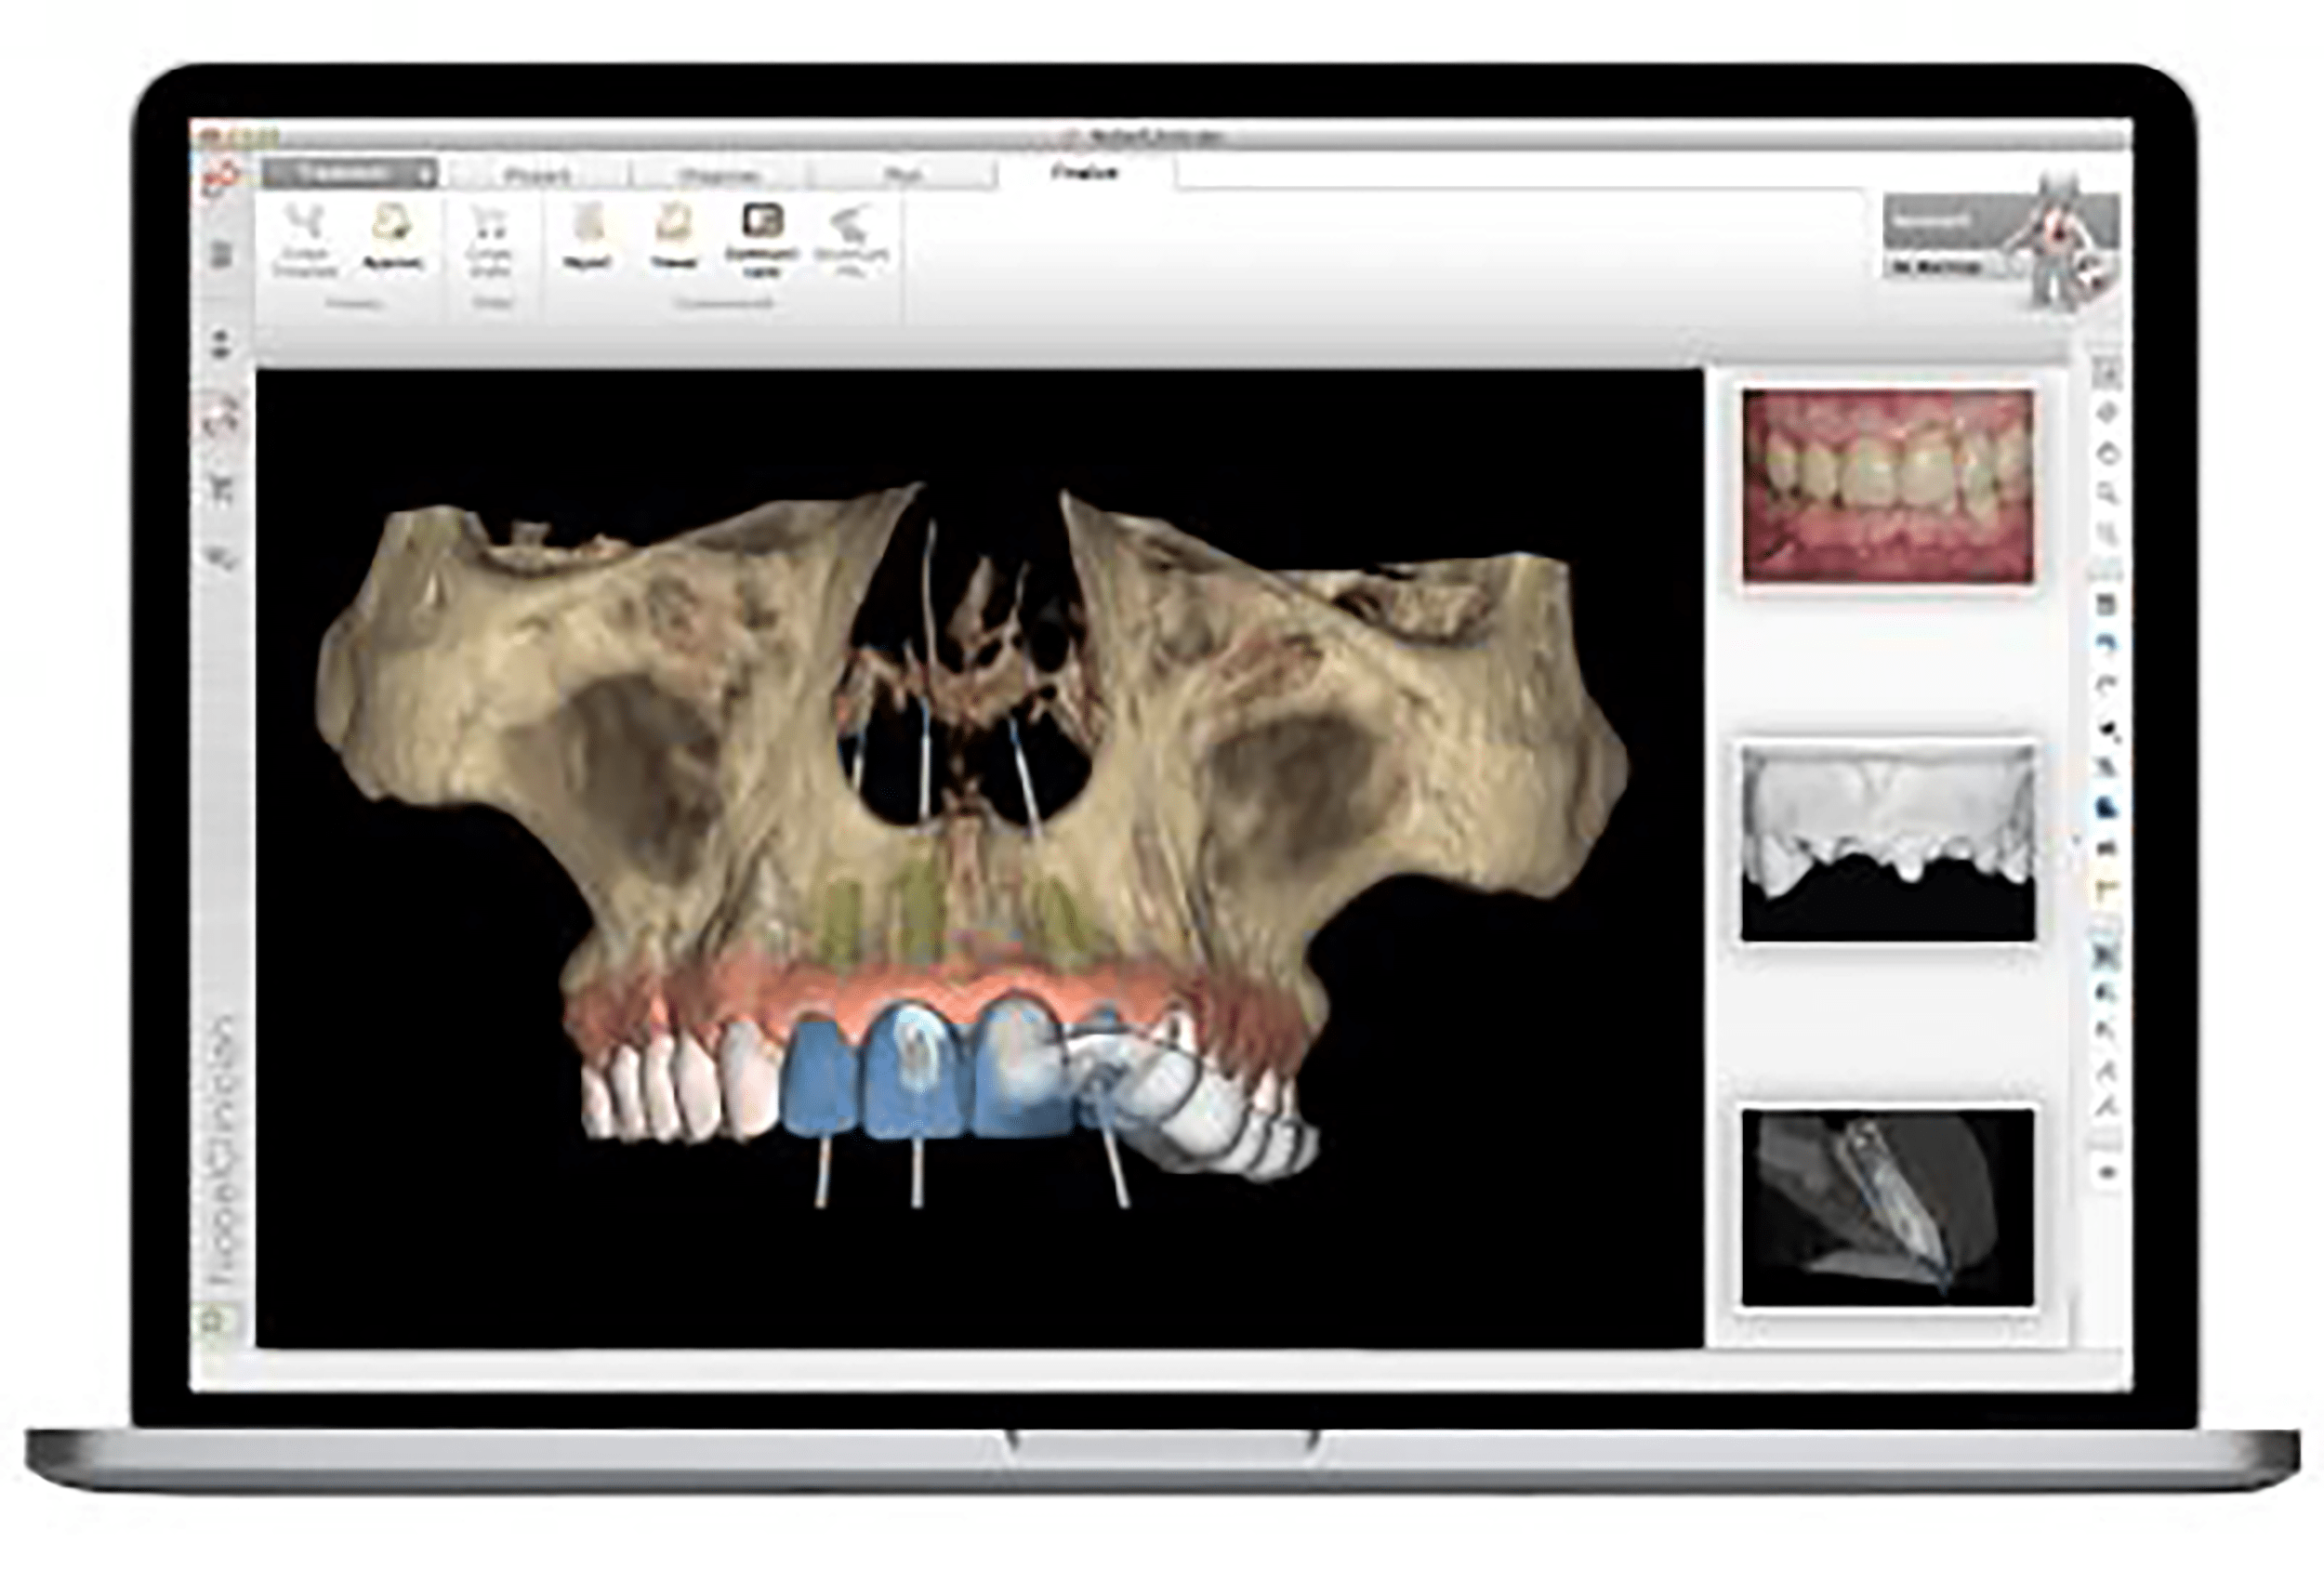This screenshot has height=1569, width=2324.
Task: Click the stacked list icon in left sidebar
Action: 222,254
